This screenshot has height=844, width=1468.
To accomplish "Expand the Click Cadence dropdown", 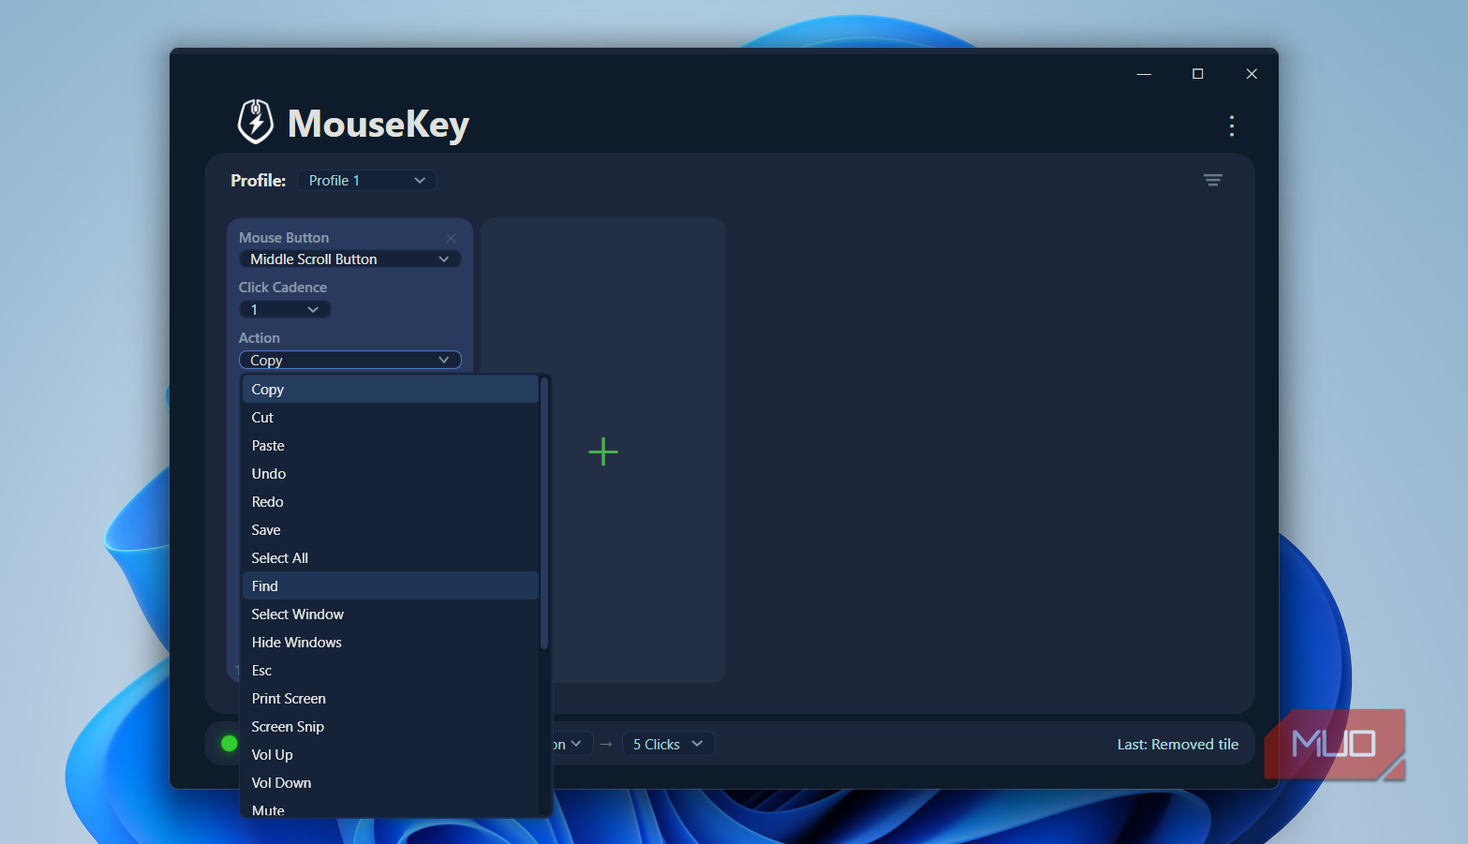I will 285,310.
